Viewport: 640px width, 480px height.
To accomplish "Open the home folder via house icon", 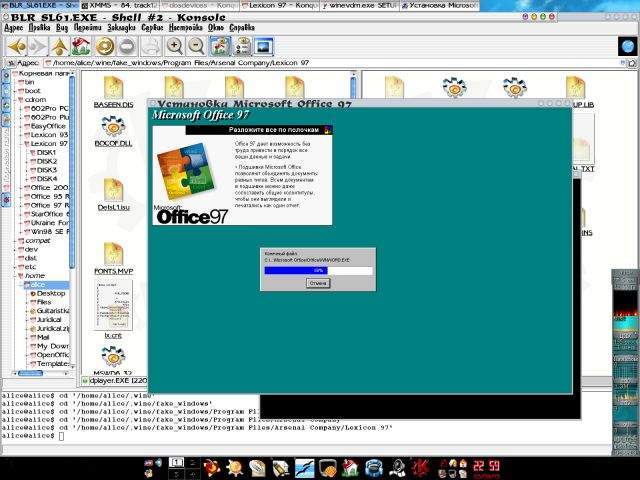I will coord(81,46).
